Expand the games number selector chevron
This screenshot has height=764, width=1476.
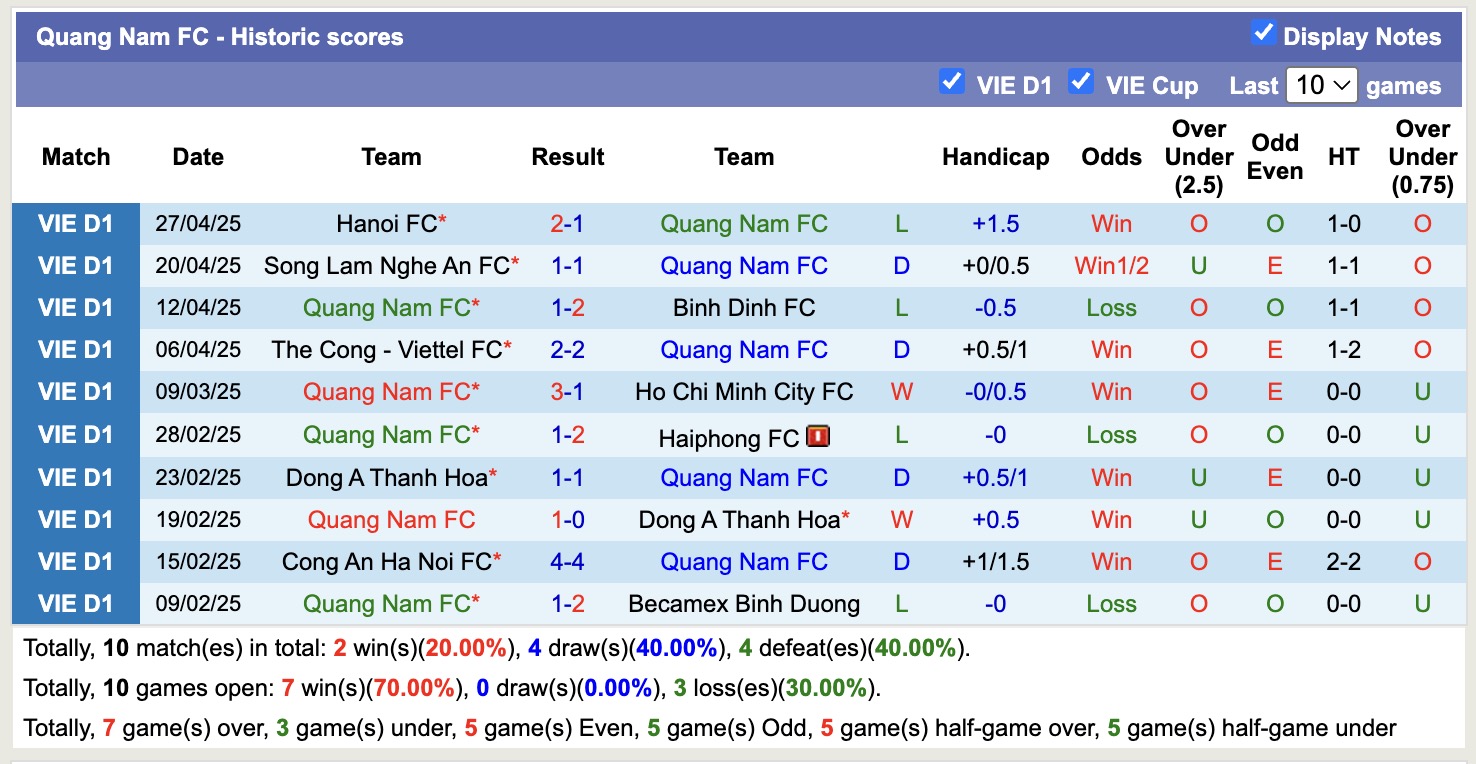tap(1341, 85)
